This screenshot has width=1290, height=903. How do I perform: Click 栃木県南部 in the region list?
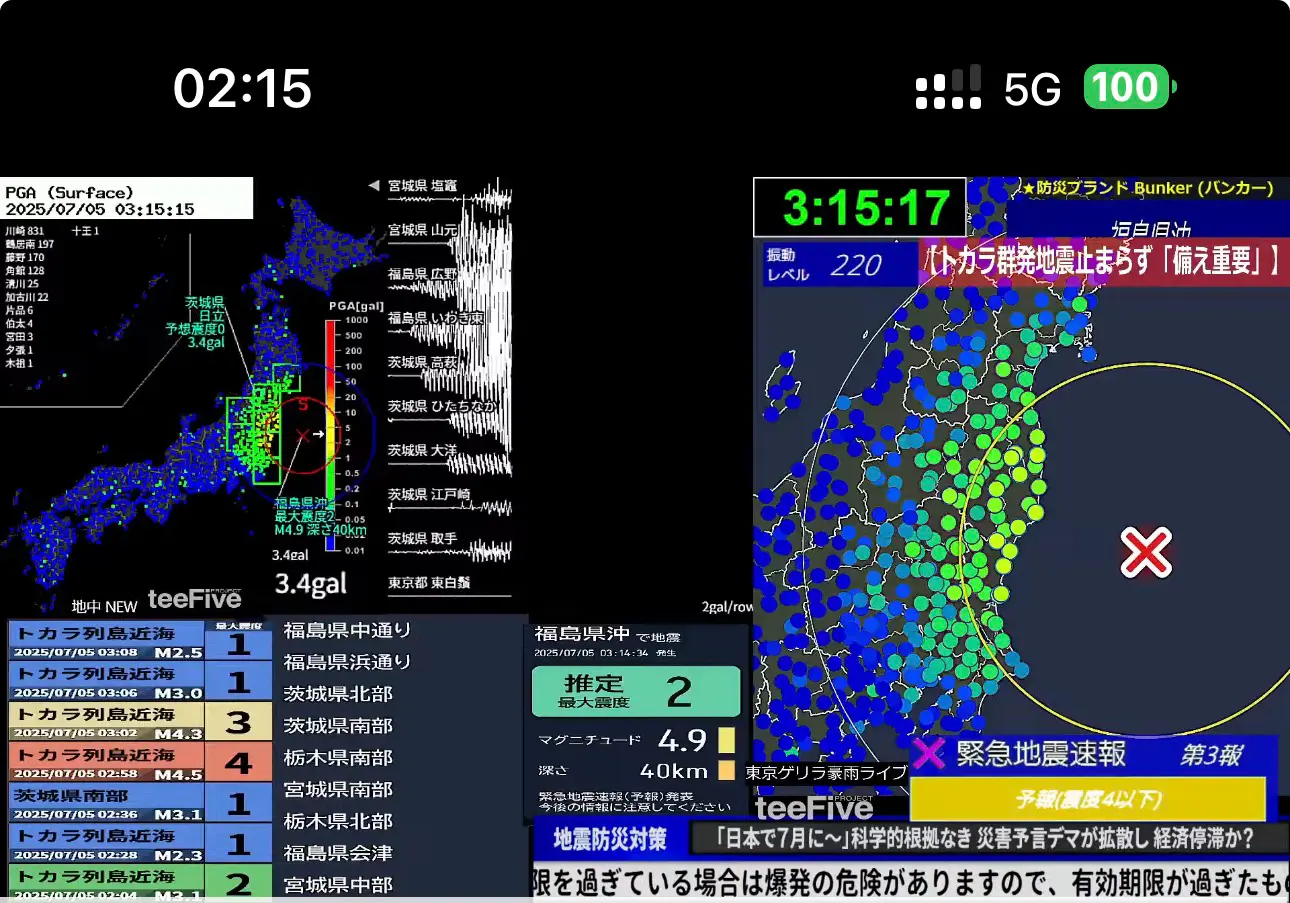(338, 758)
